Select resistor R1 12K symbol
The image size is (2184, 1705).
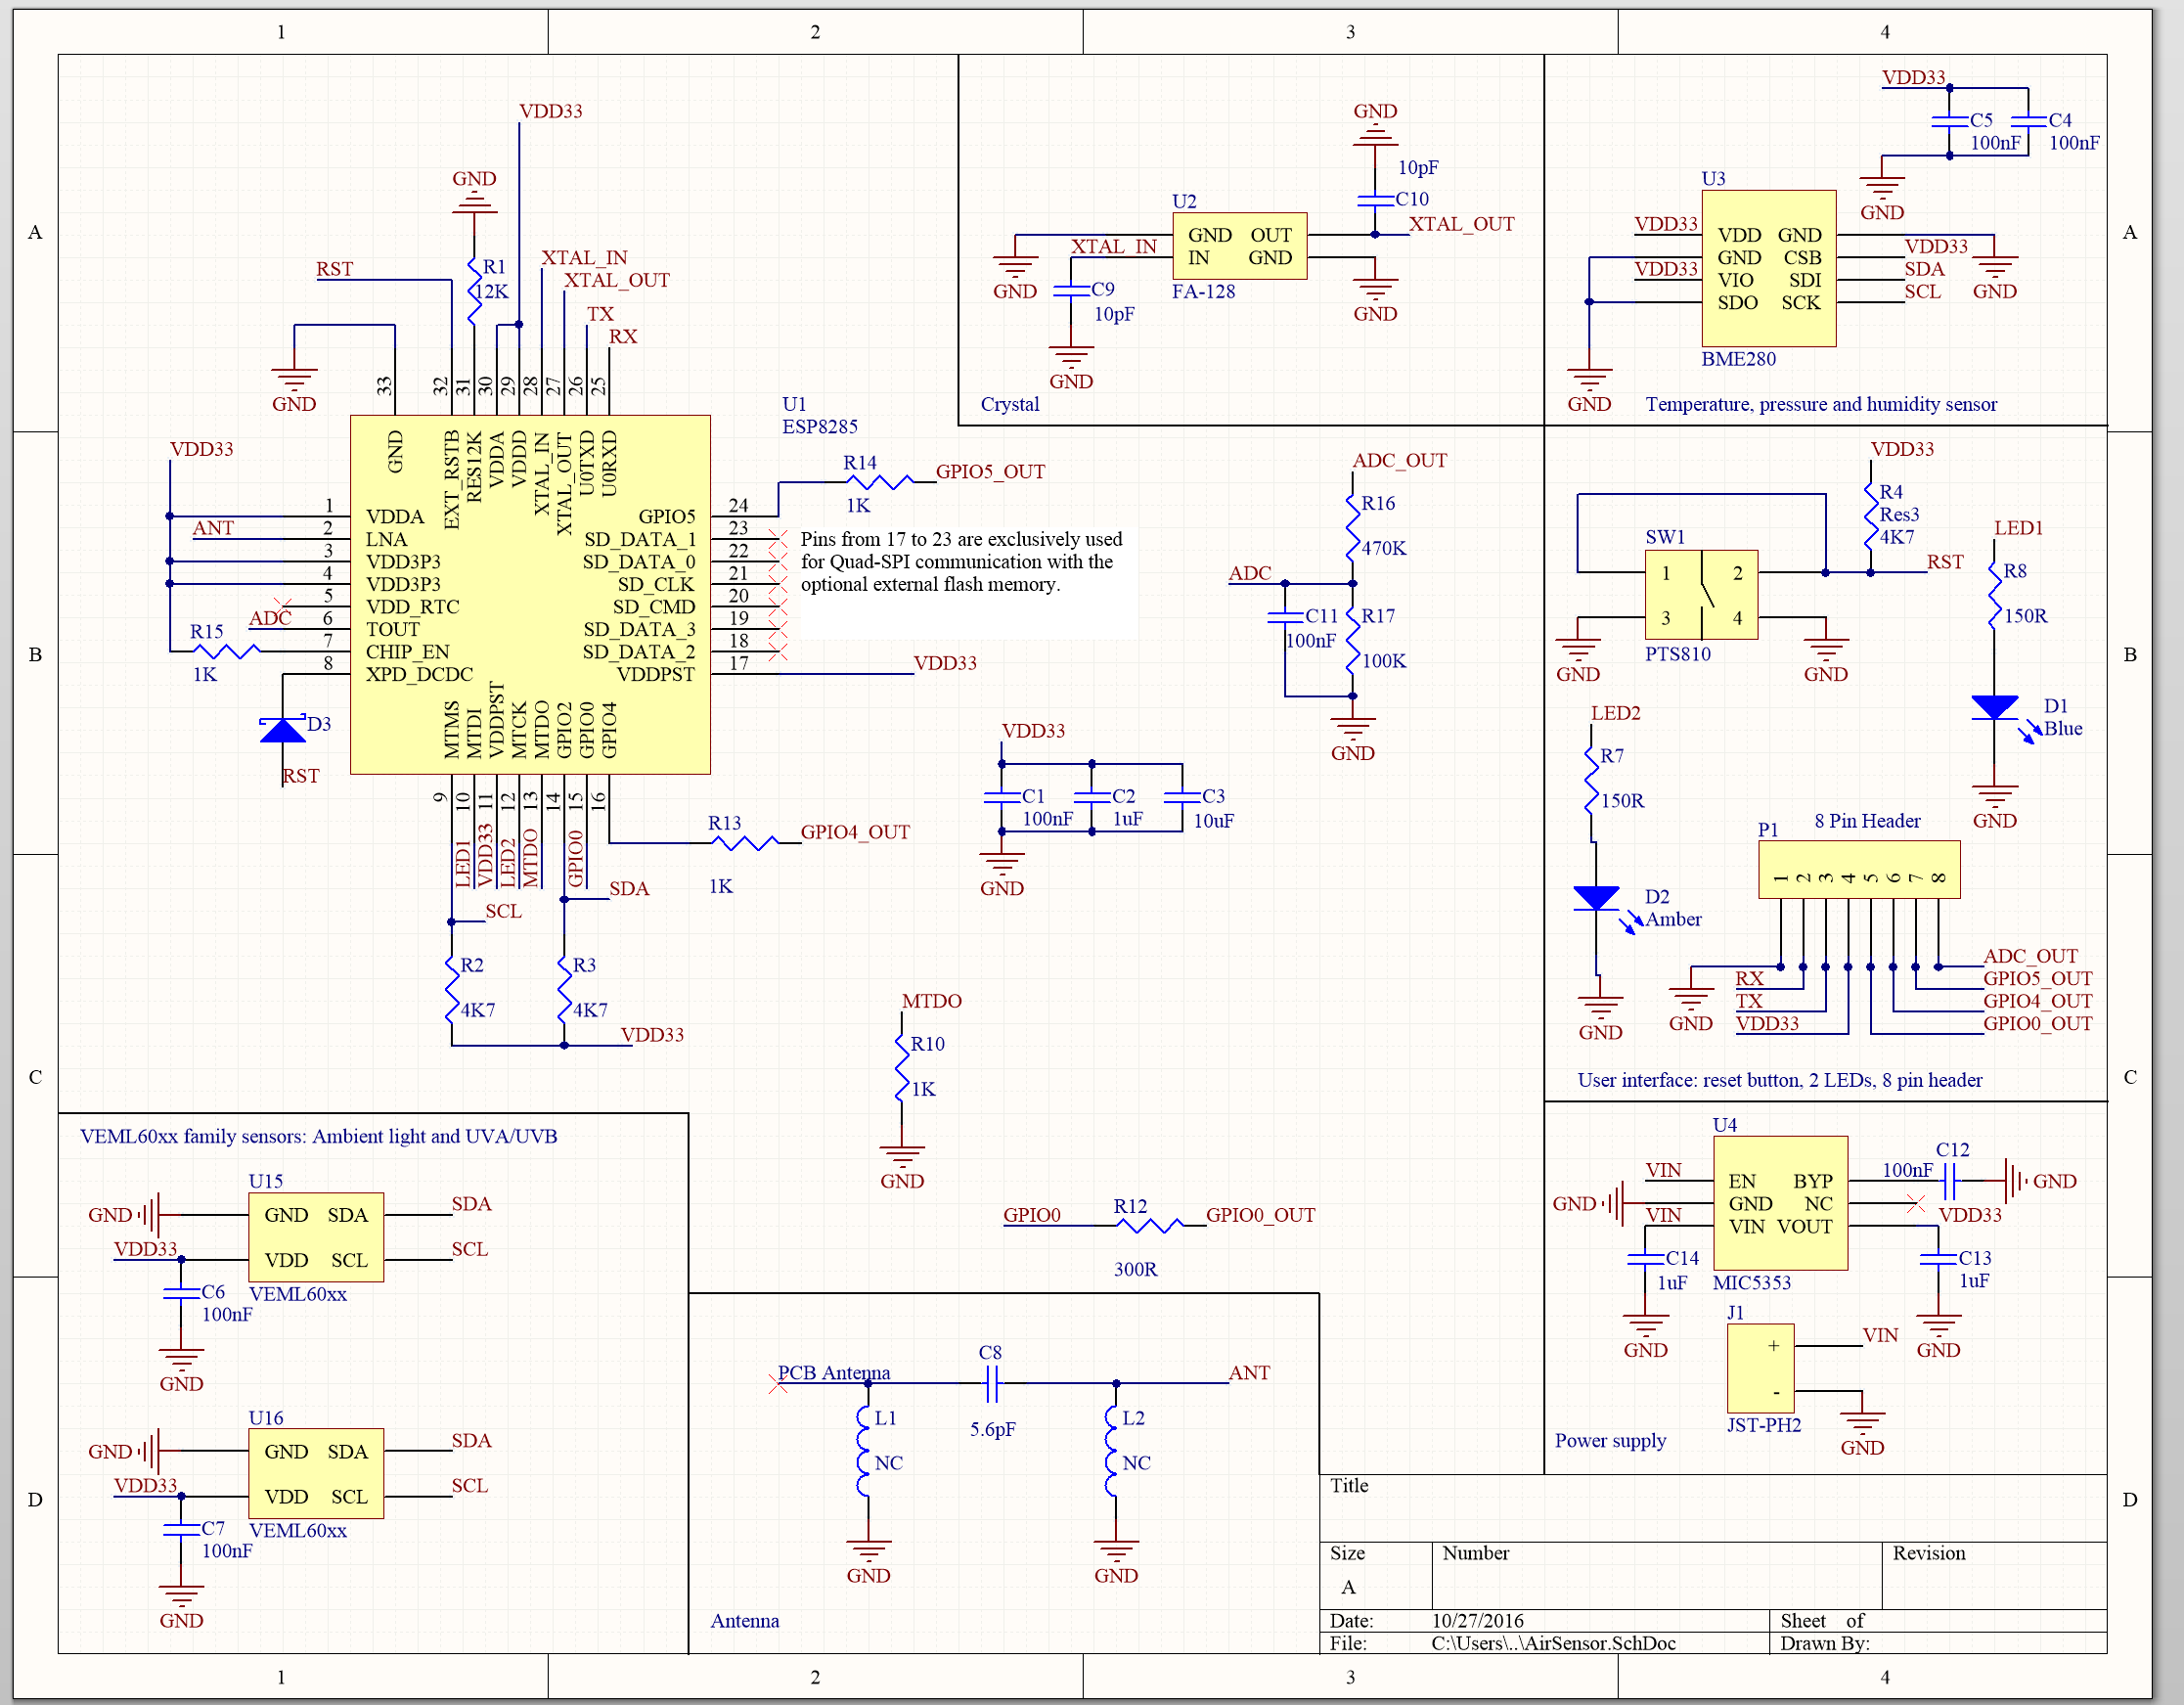click(475, 291)
